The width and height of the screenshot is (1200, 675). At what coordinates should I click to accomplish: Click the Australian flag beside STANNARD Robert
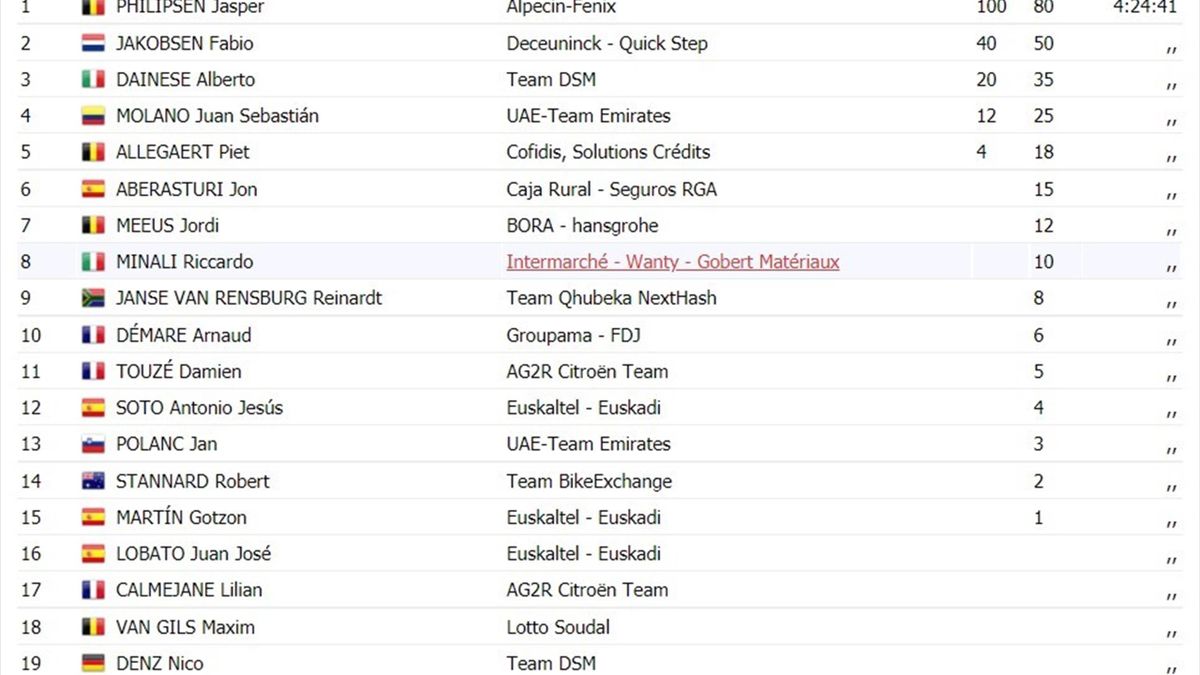93,481
